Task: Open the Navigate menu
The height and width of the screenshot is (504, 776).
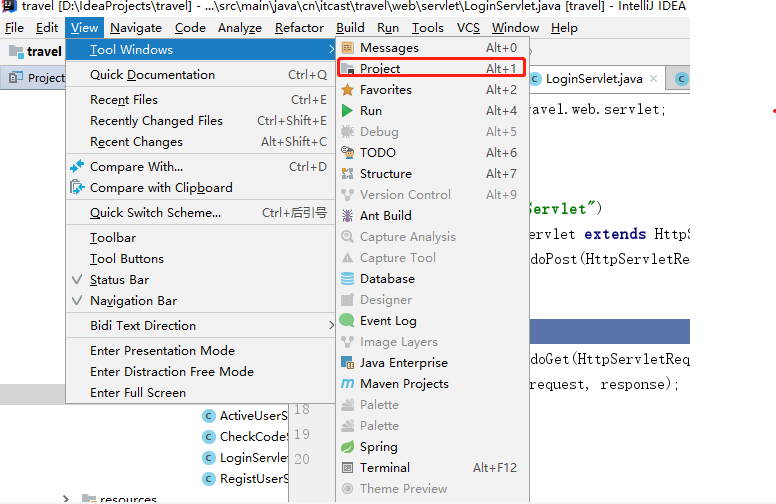Action: pyautogui.click(x=136, y=28)
